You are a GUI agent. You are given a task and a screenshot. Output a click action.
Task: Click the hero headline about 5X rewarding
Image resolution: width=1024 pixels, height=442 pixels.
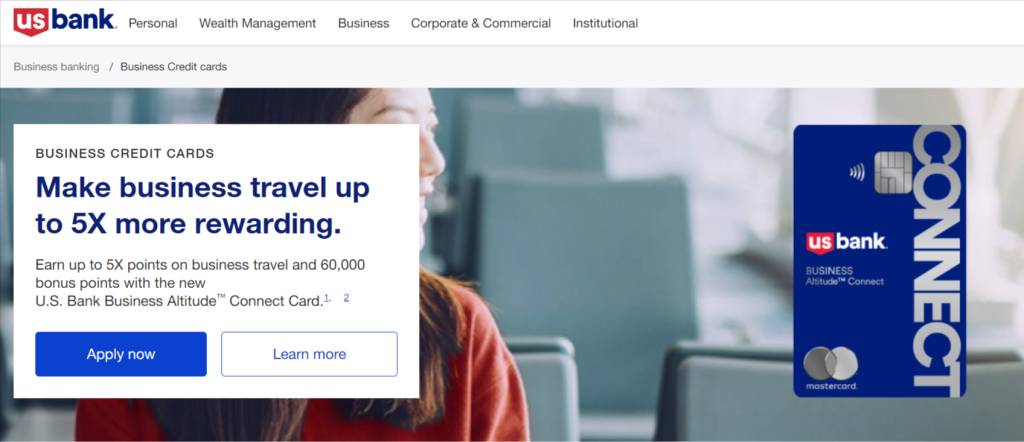(202, 206)
